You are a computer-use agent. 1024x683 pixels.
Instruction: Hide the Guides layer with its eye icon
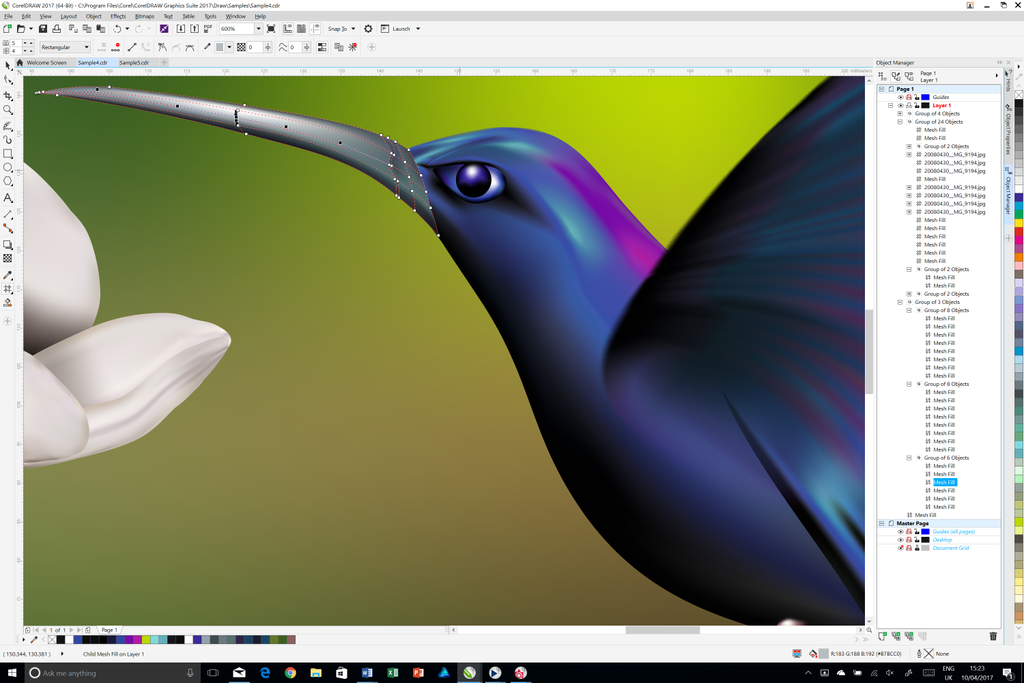(x=900, y=97)
